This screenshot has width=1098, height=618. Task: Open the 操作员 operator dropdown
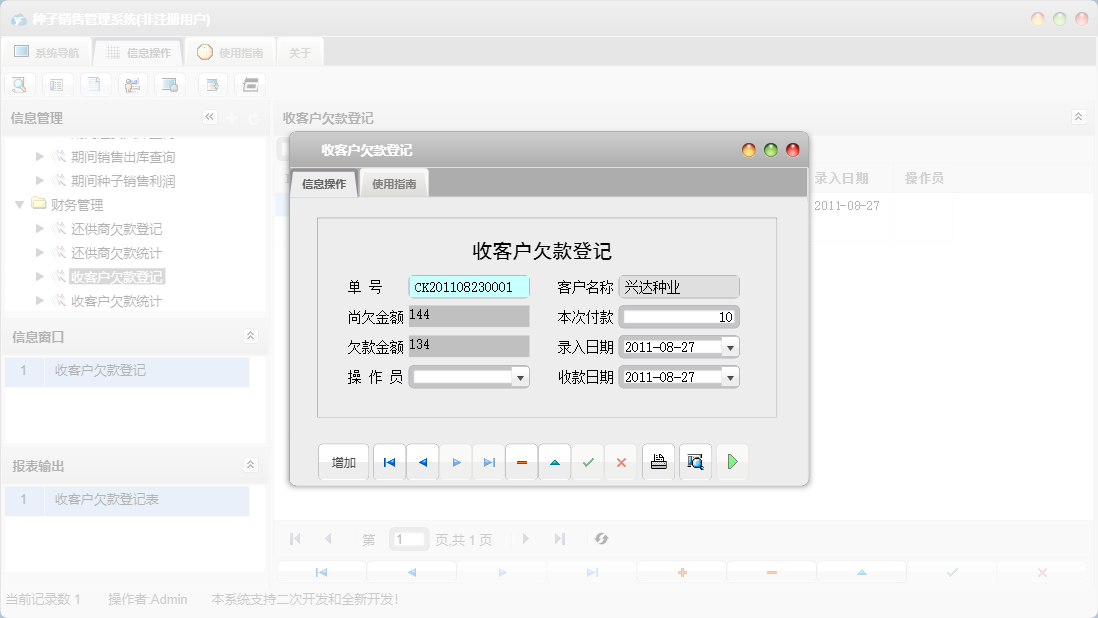(x=524, y=376)
